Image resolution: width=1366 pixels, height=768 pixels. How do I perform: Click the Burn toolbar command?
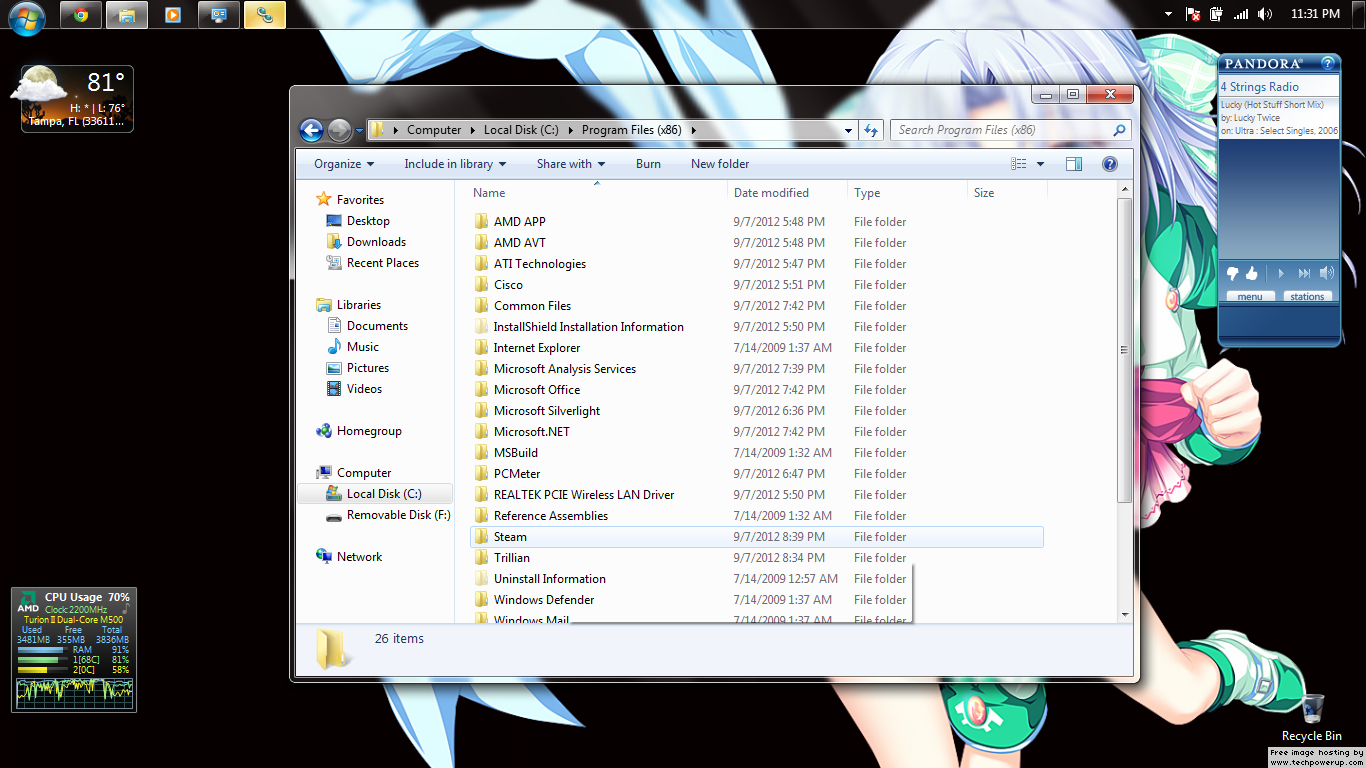pos(648,164)
